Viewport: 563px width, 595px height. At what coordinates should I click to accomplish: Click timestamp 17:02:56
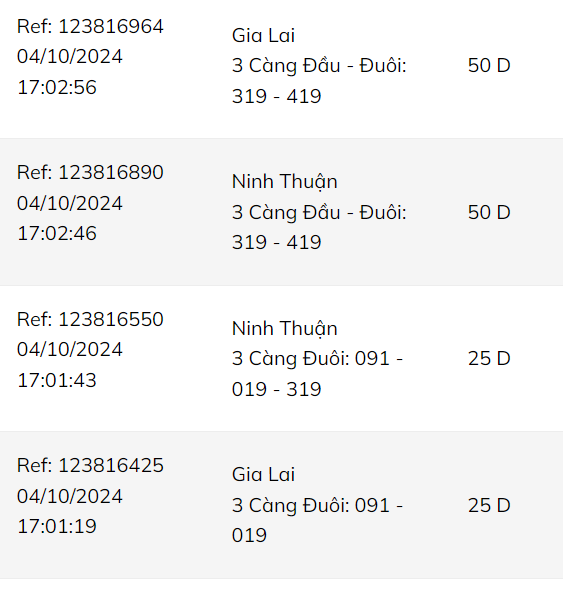point(57,87)
